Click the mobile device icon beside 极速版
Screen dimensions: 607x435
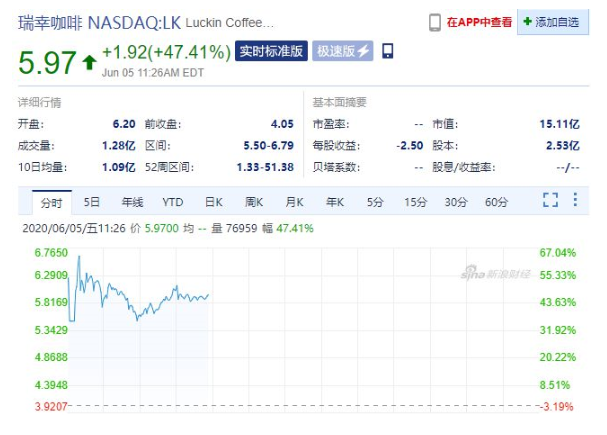388,51
